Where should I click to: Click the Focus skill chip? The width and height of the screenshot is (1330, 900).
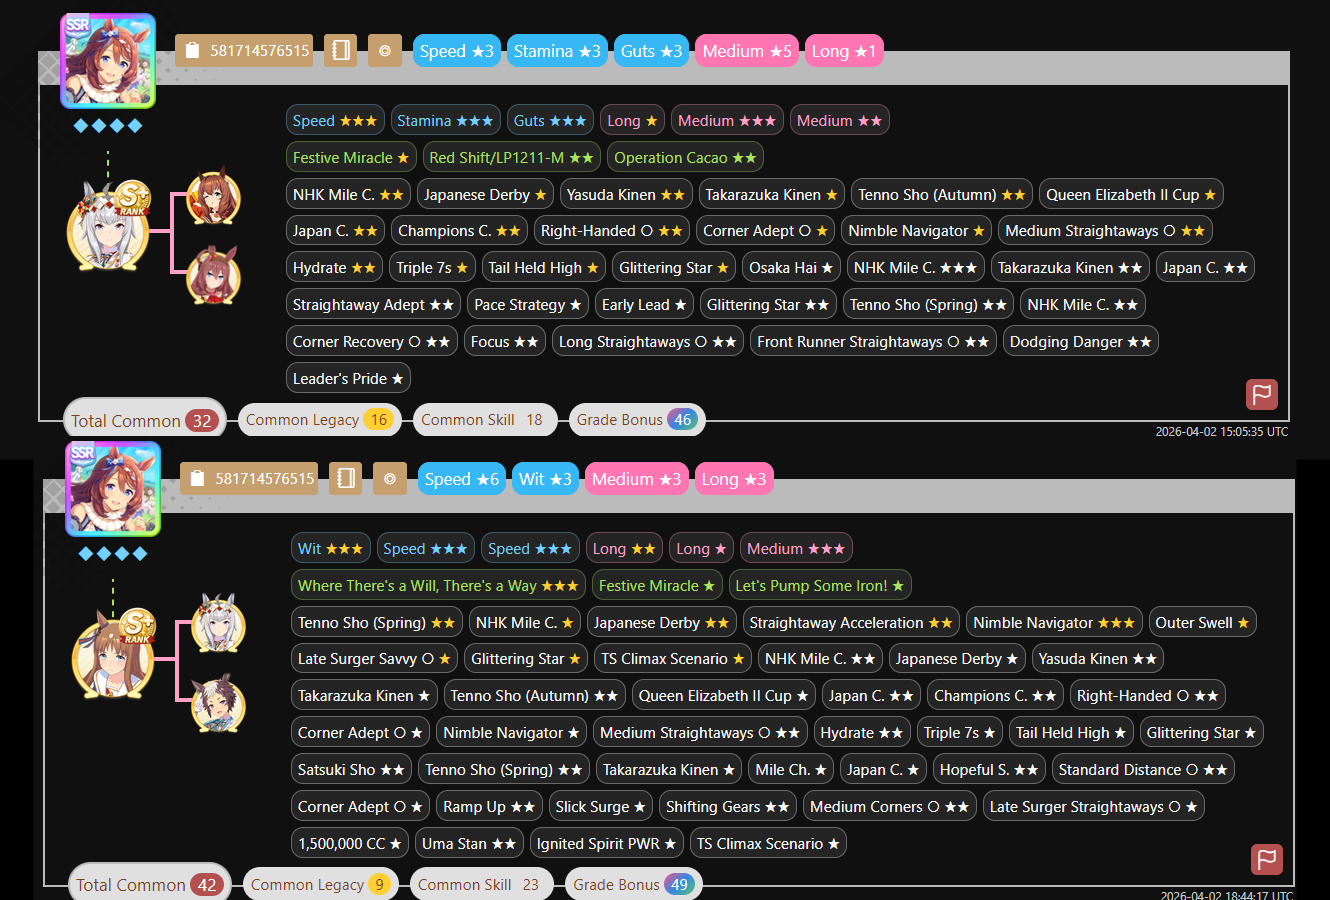[x=505, y=341]
